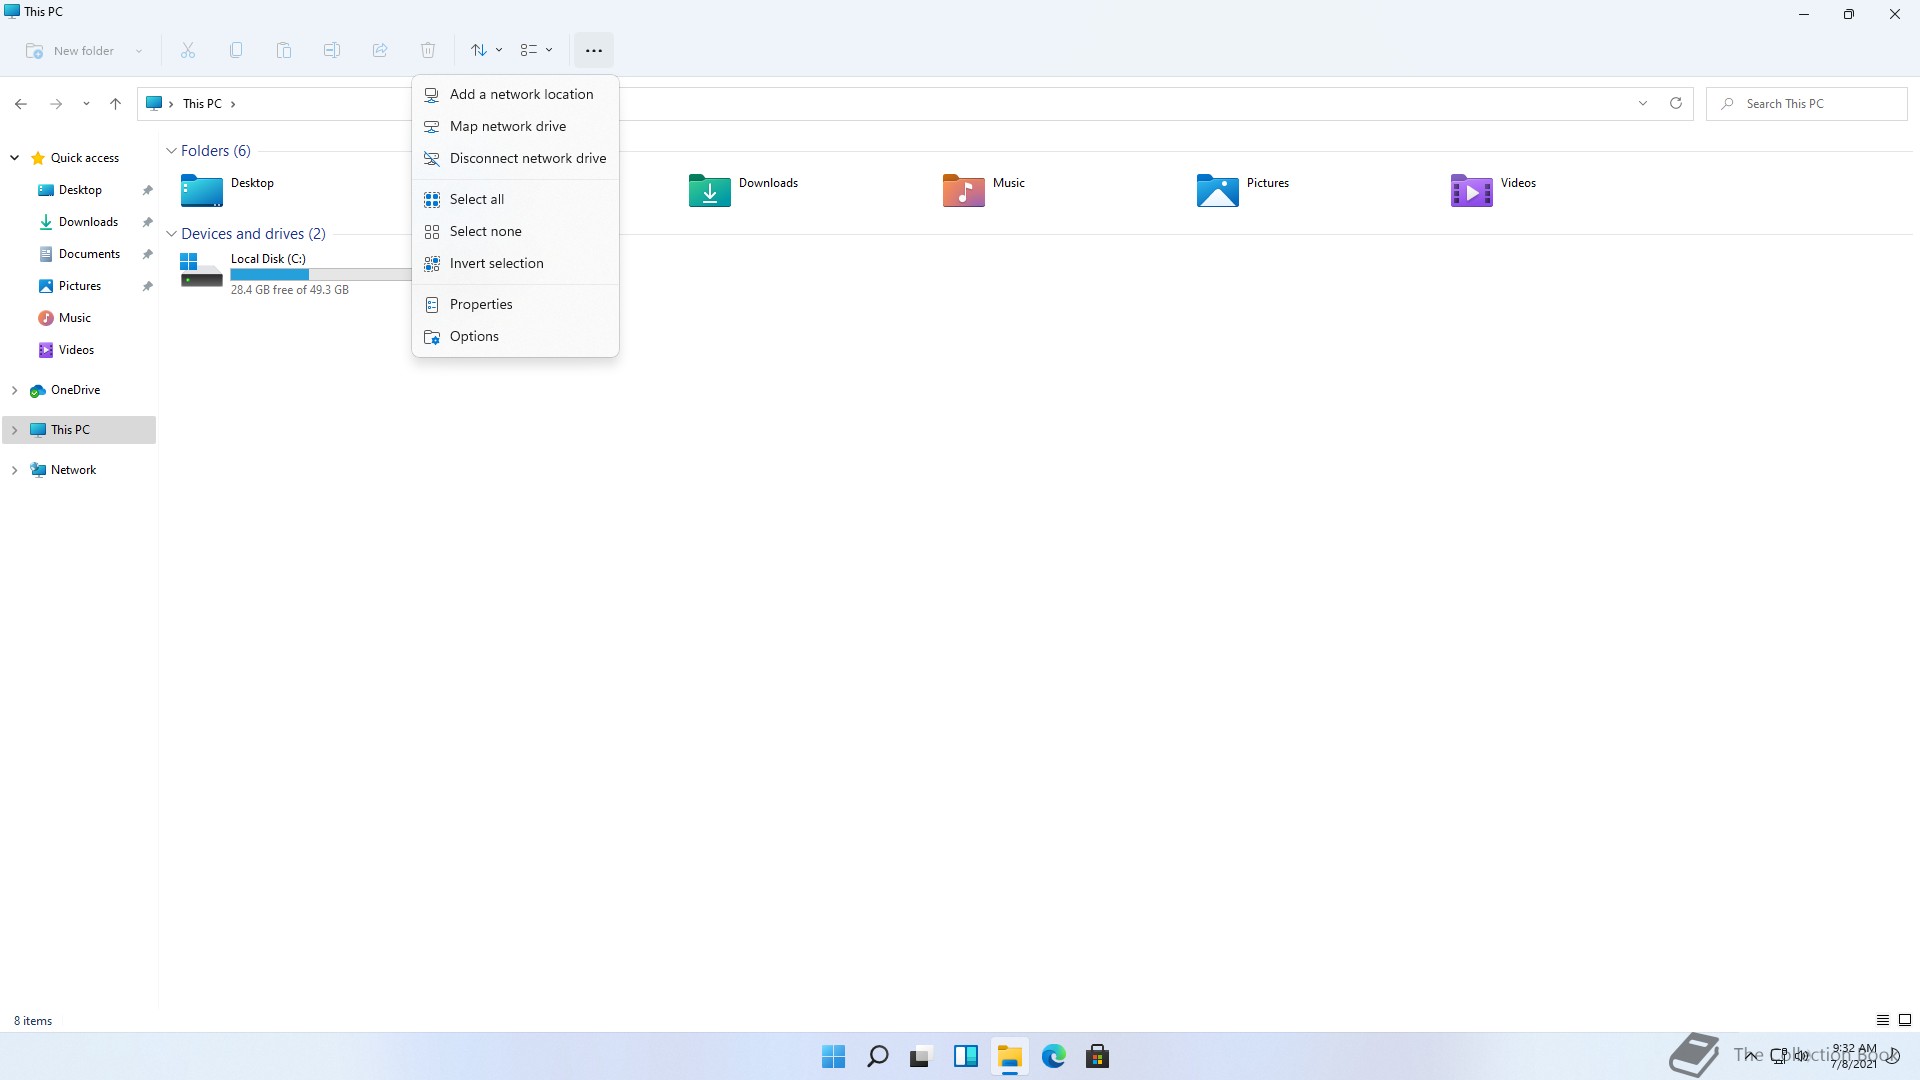This screenshot has height=1080, width=1920.
Task: Open the New folder dropdown arrow
Action: click(x=139, y=51)
